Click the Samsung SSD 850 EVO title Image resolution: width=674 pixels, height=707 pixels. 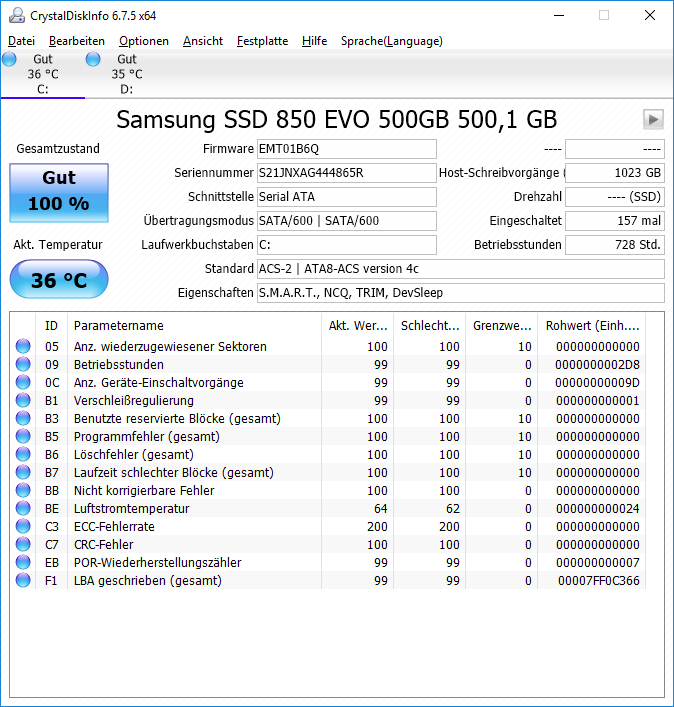[x=337, y=119]
